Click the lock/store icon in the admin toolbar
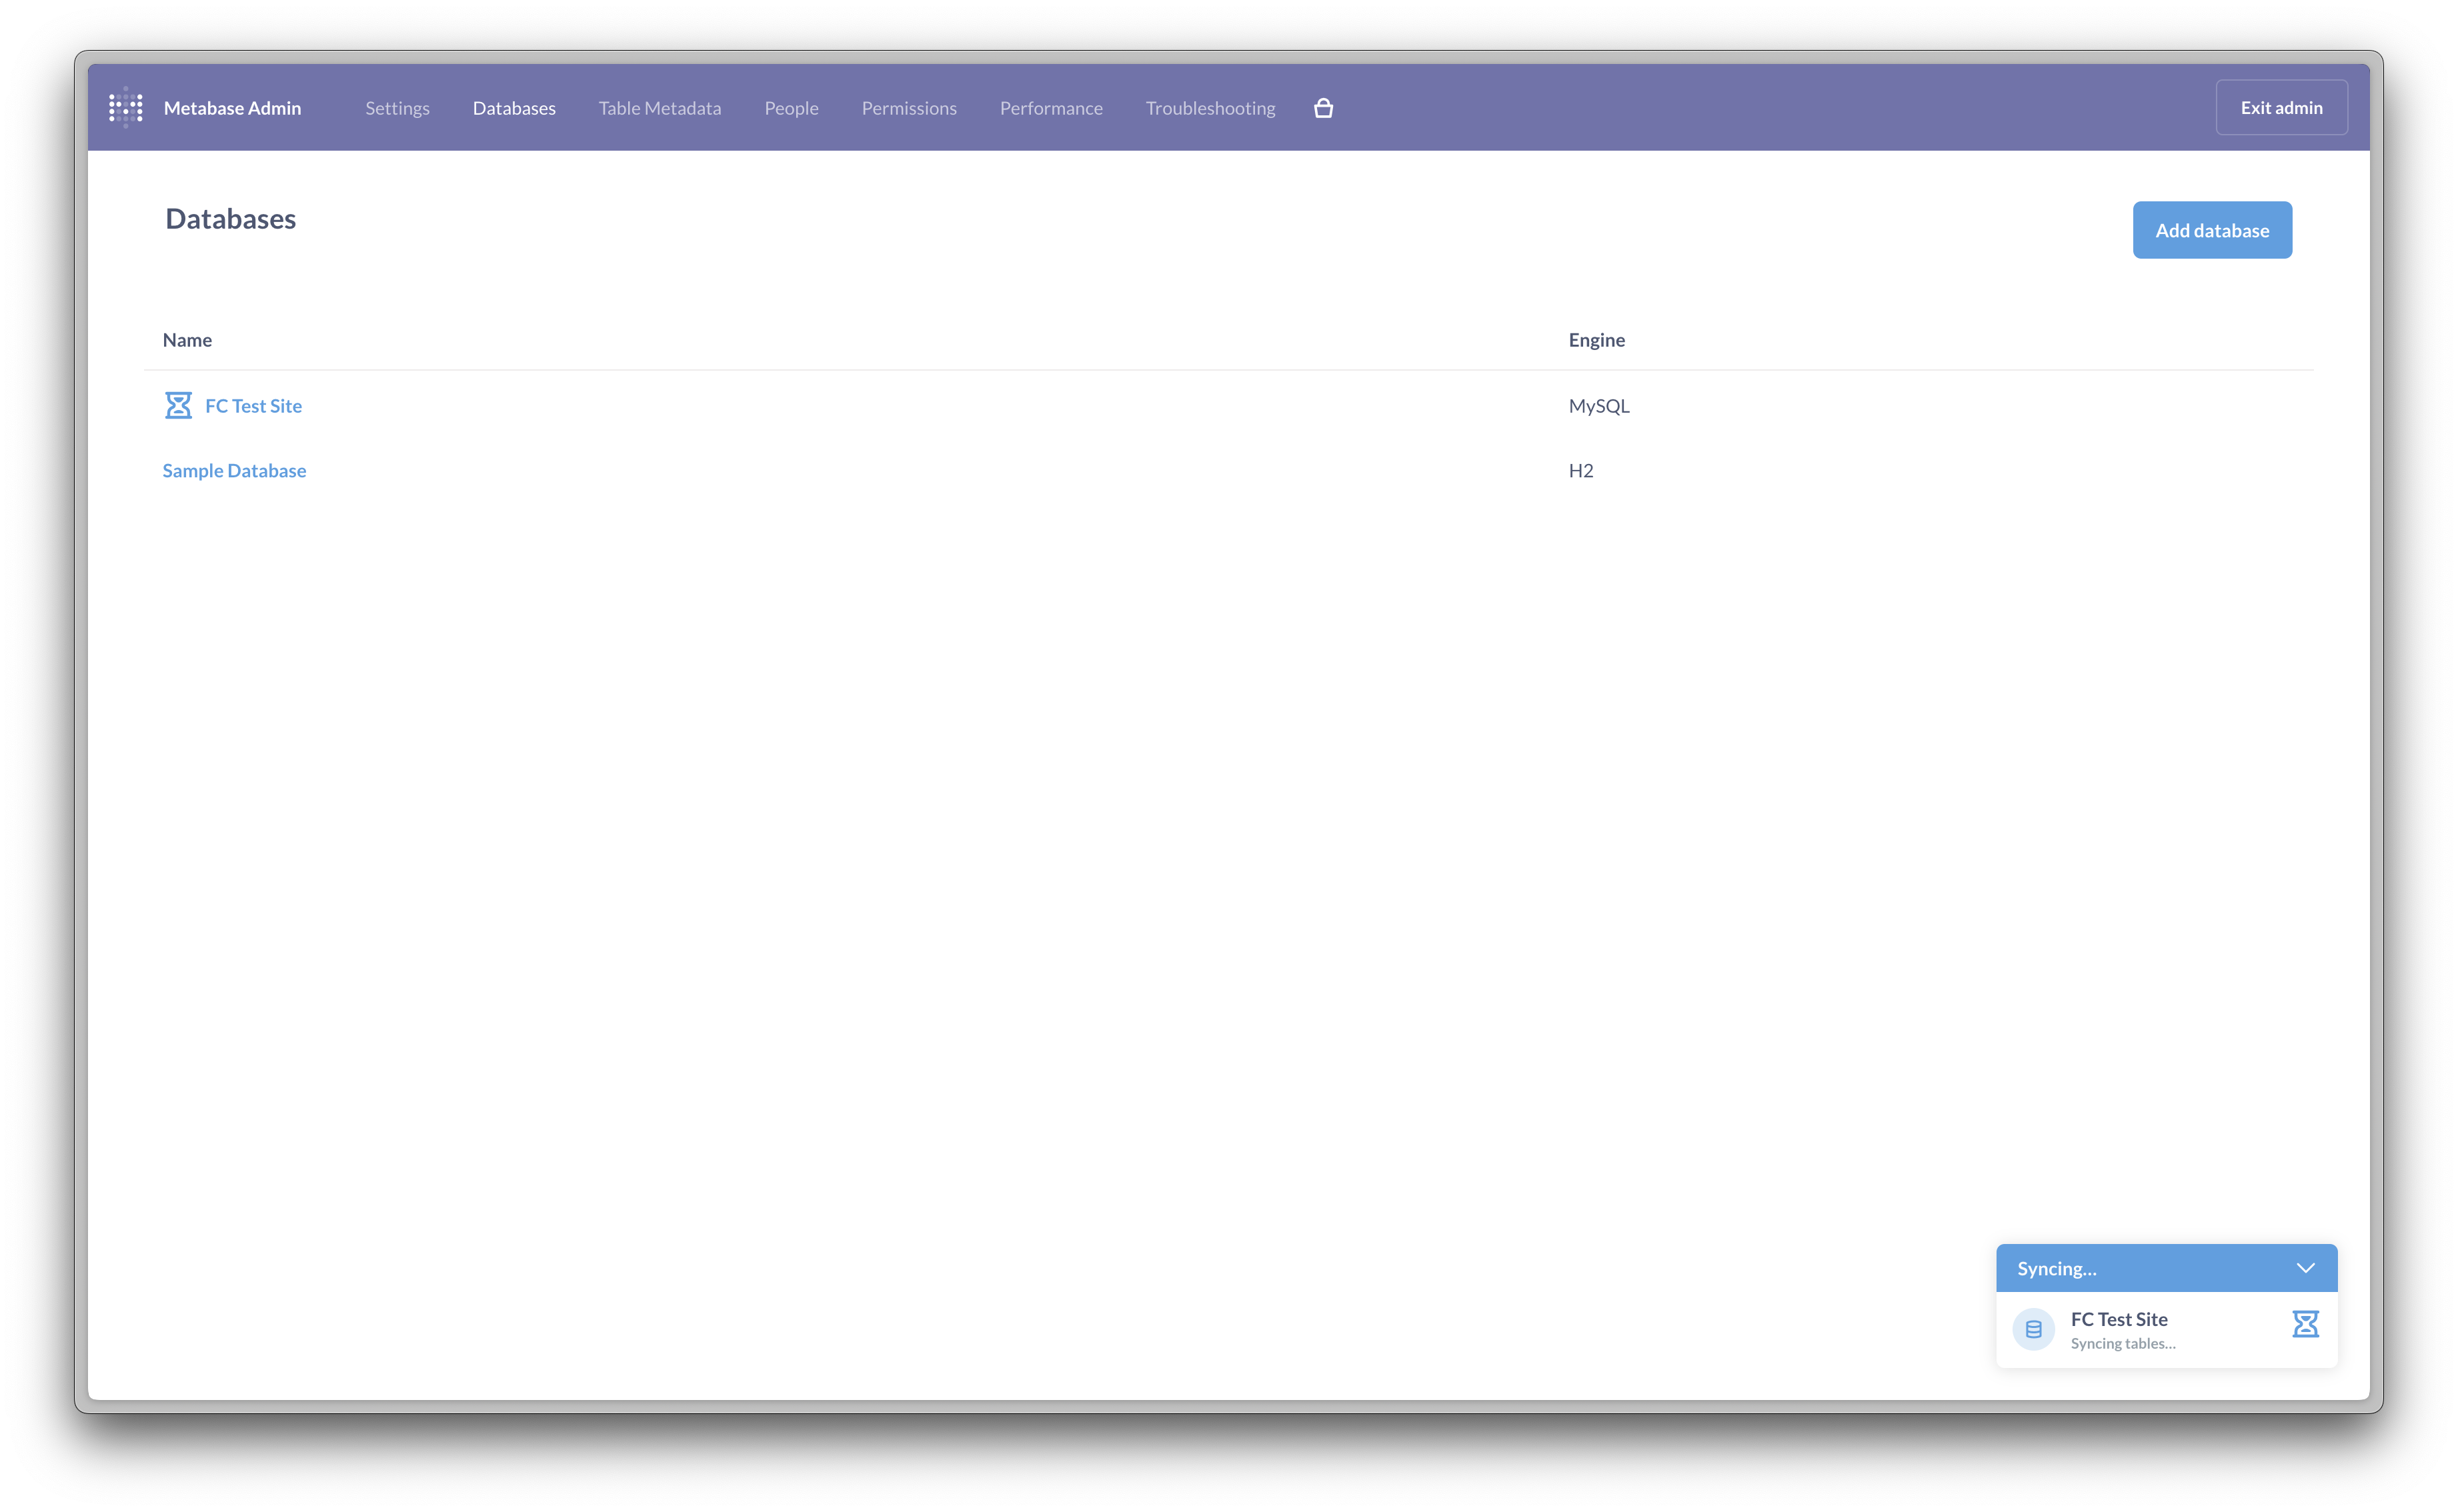 pos(1324,107)
